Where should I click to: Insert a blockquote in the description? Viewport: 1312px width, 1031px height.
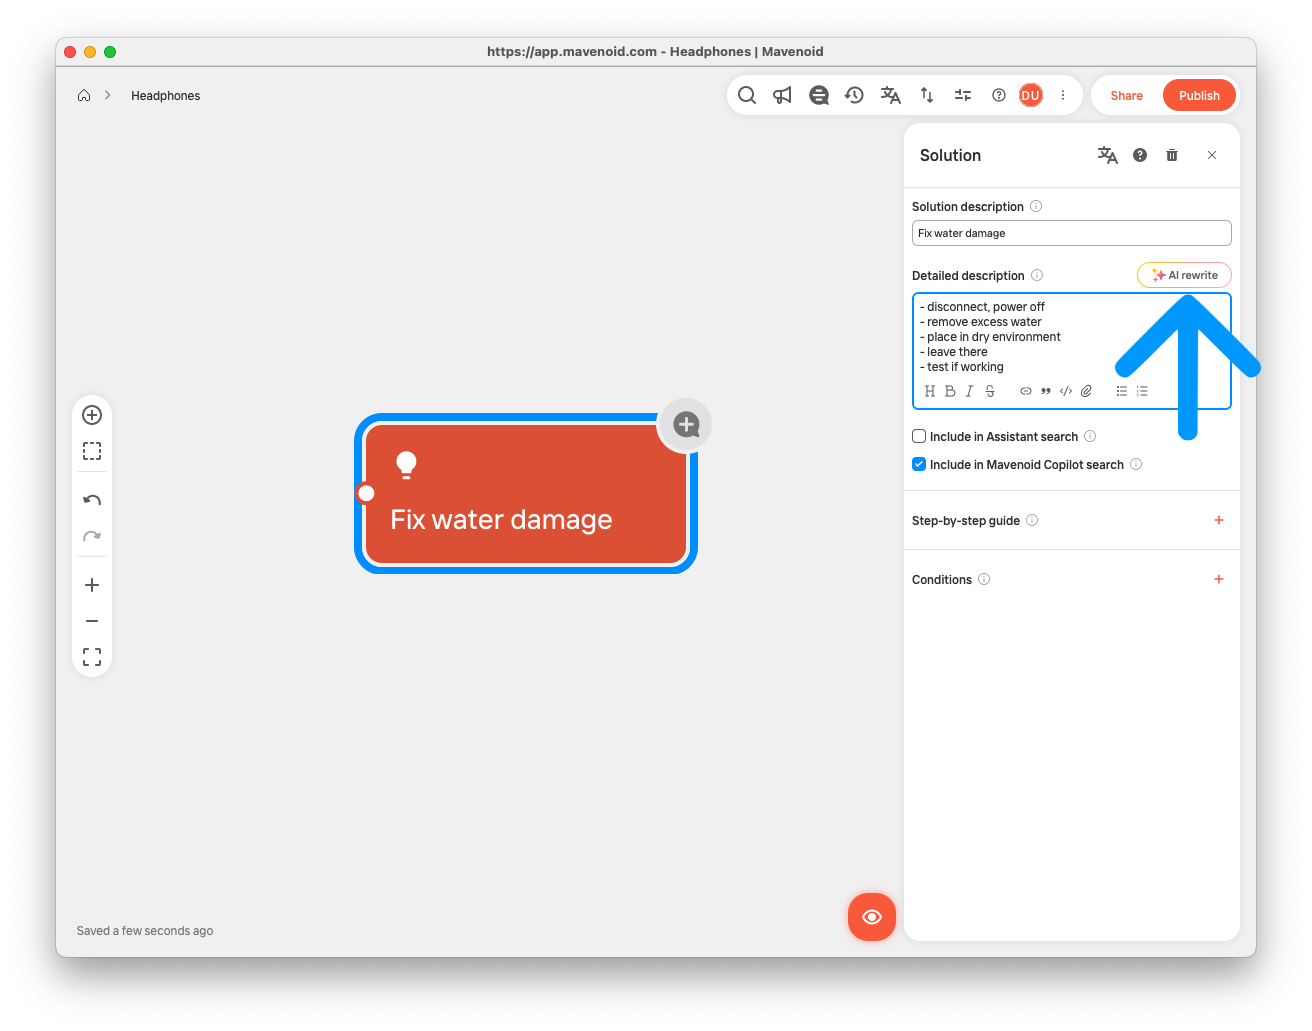point(1046,391)
